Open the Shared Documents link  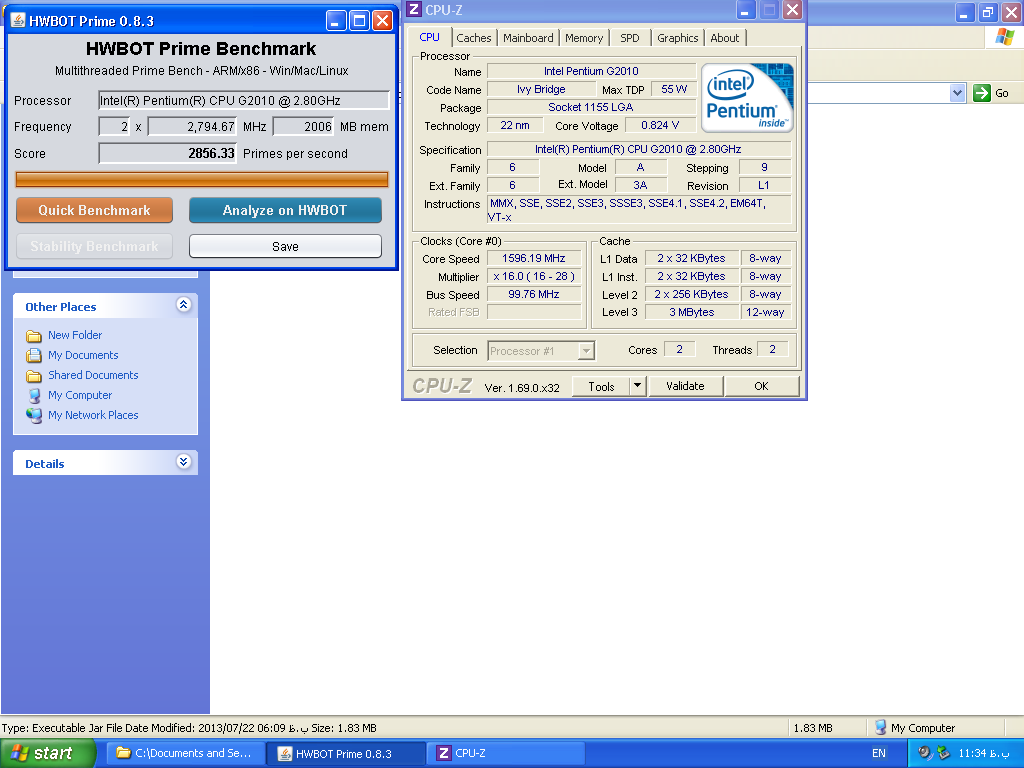[x=93, y=375]
